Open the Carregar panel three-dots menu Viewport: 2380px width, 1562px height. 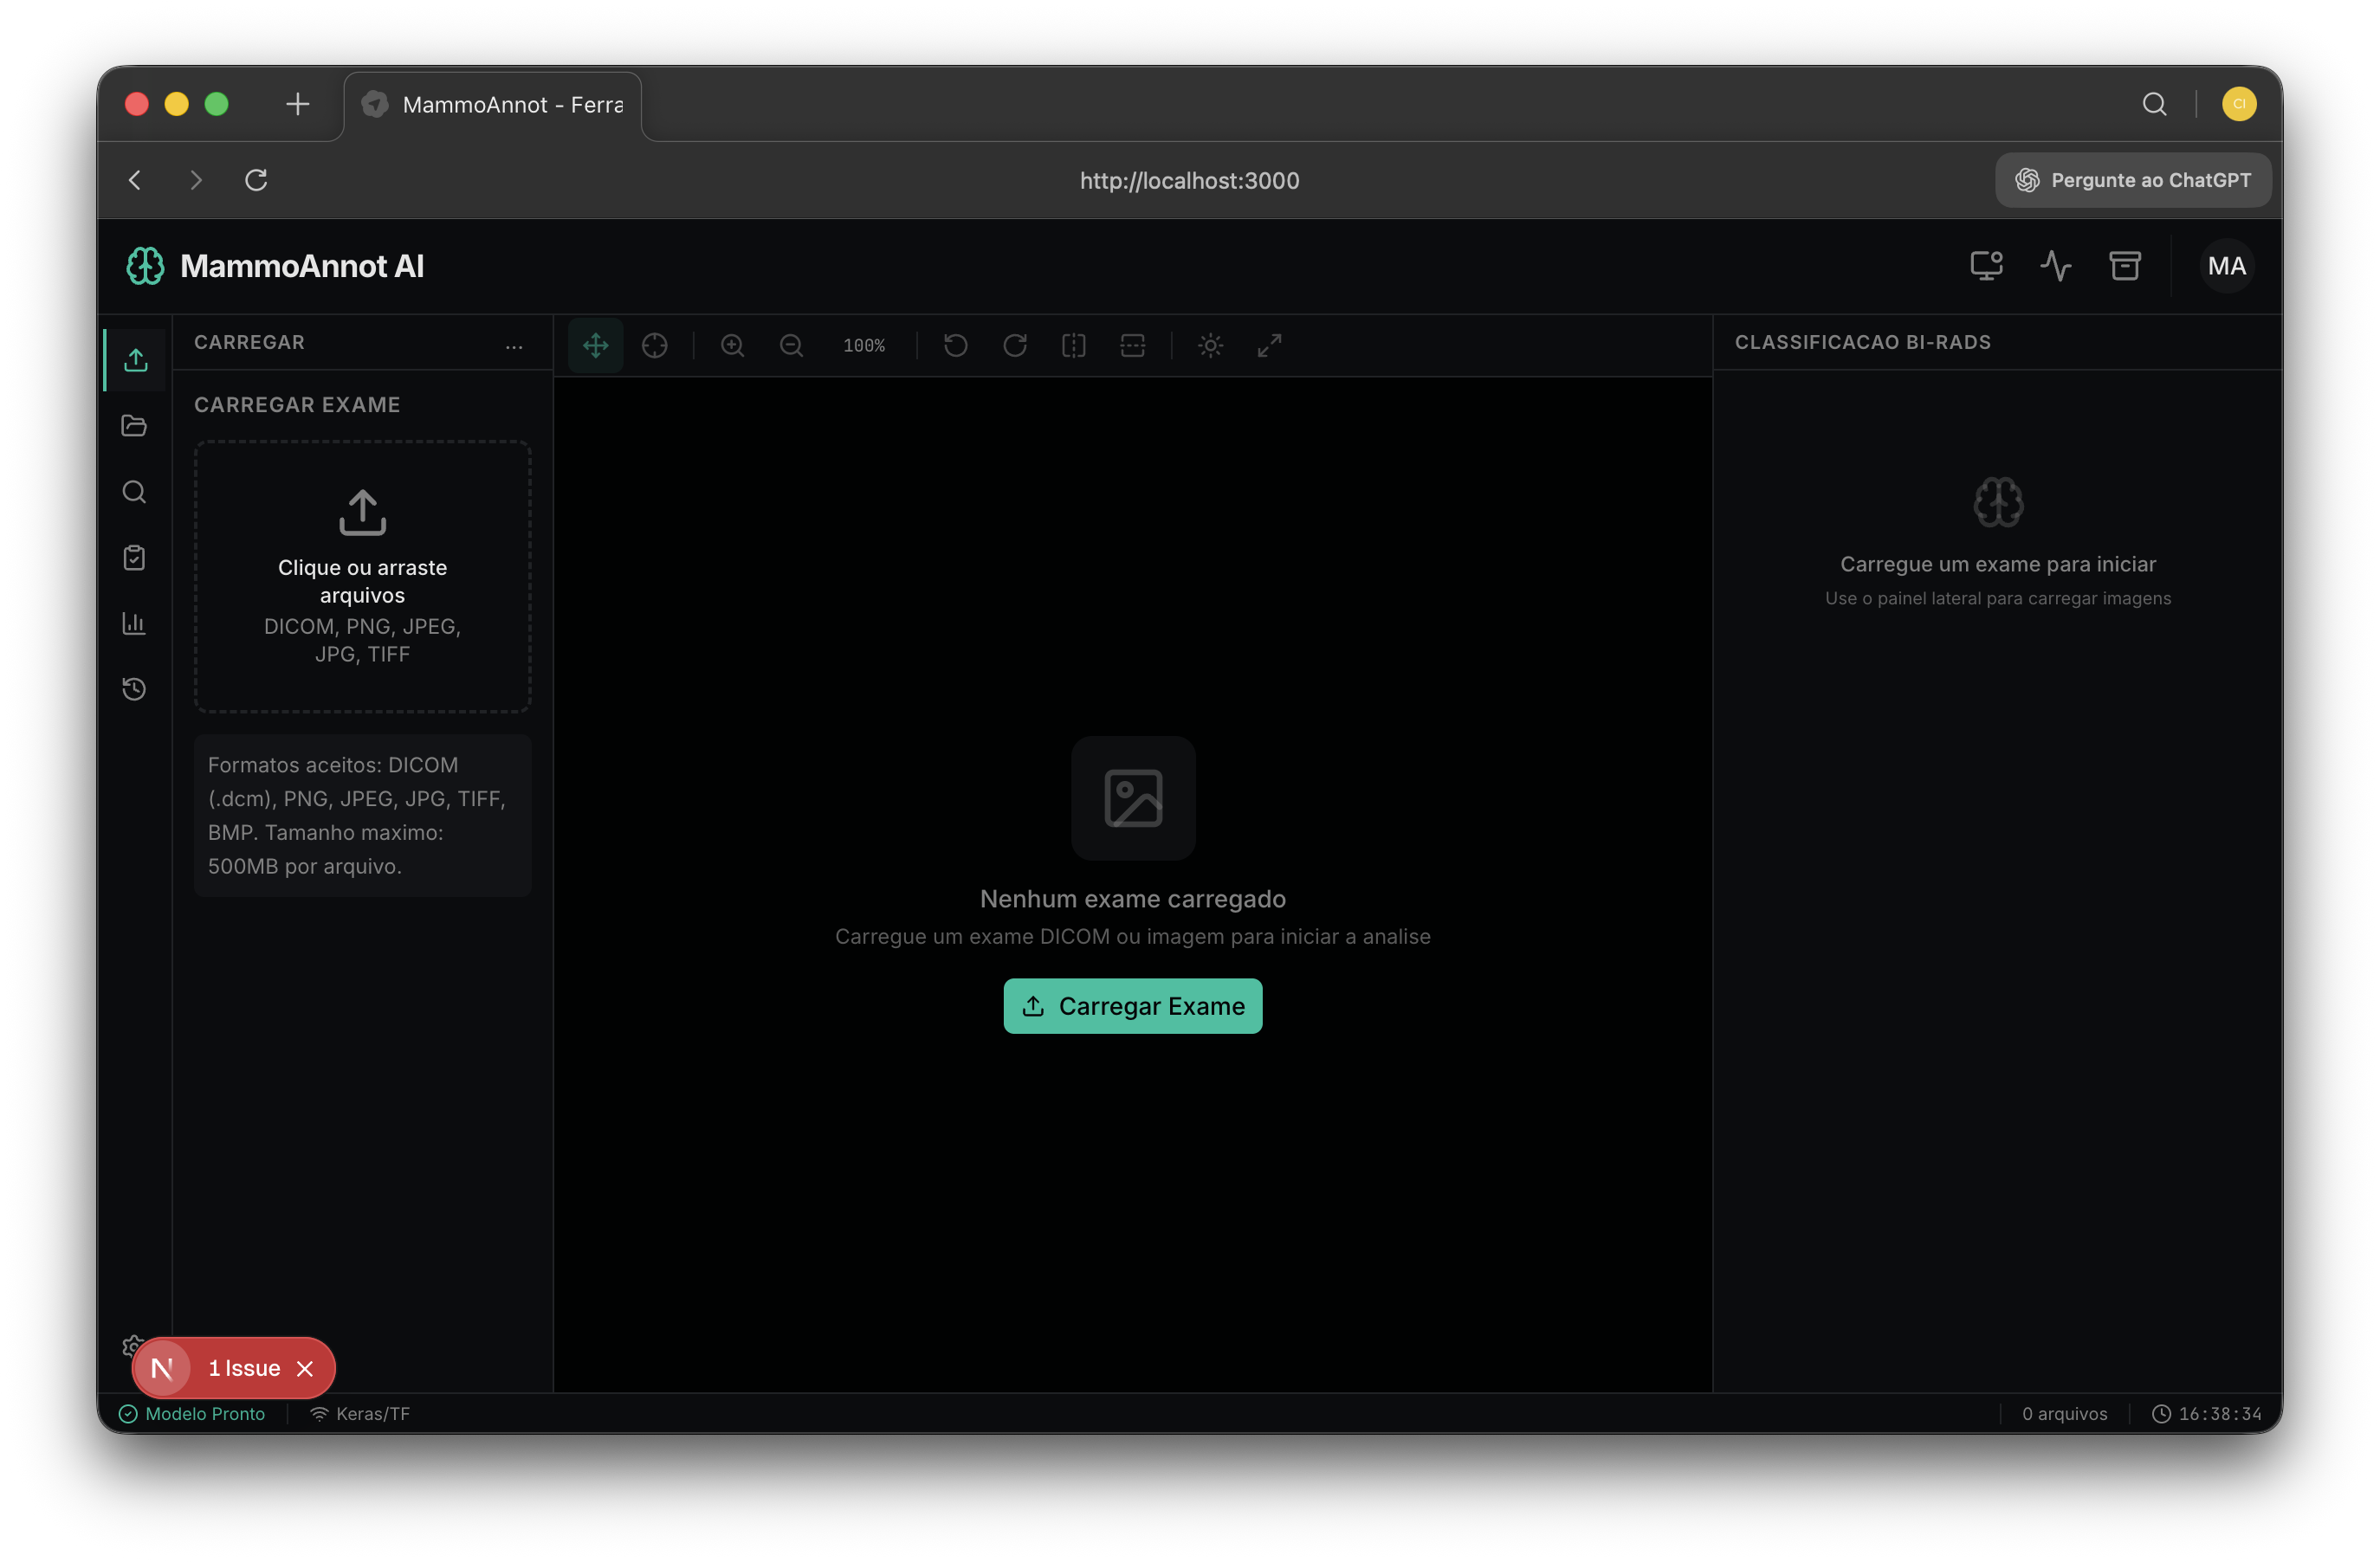(514, 345)
